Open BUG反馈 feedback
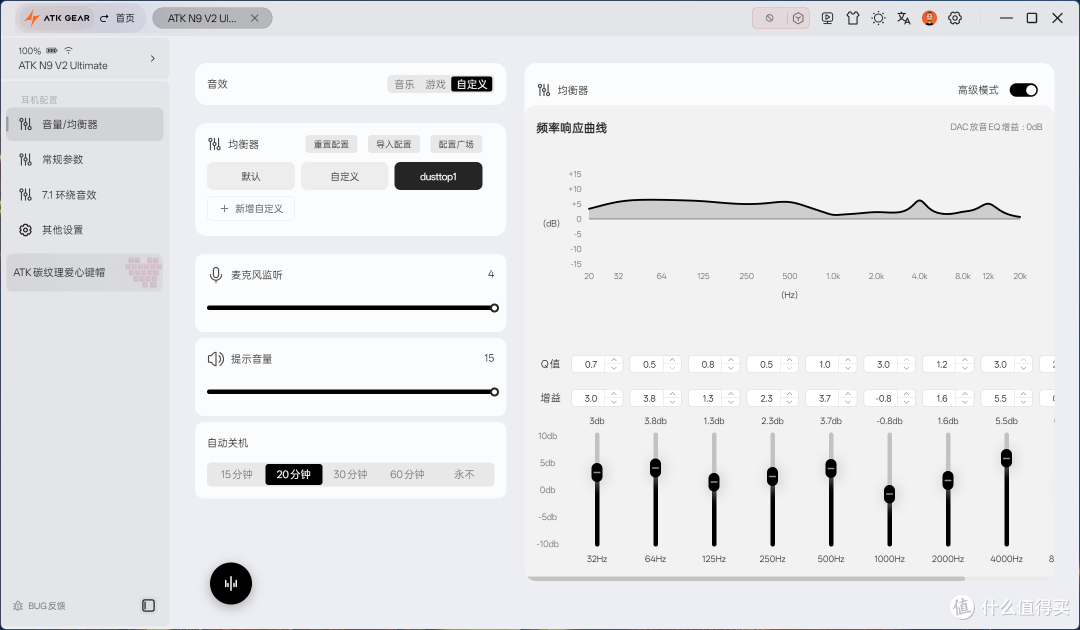The height and width of the screenshot is (630, 1080). pos(39,606)
